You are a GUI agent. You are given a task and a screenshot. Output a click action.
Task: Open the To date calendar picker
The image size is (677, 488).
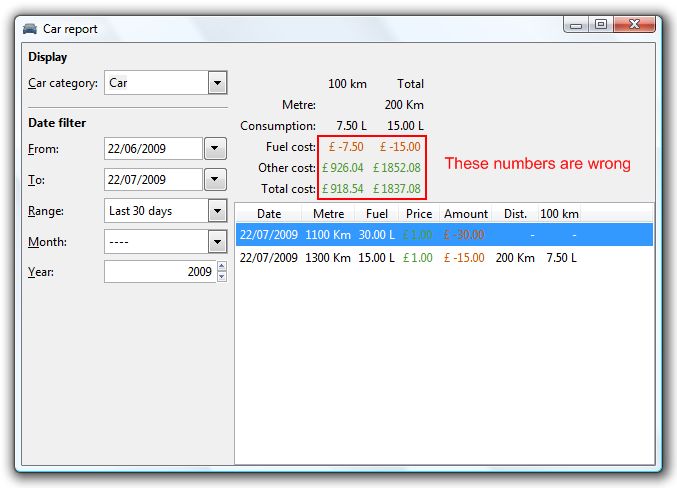[216, 180]
